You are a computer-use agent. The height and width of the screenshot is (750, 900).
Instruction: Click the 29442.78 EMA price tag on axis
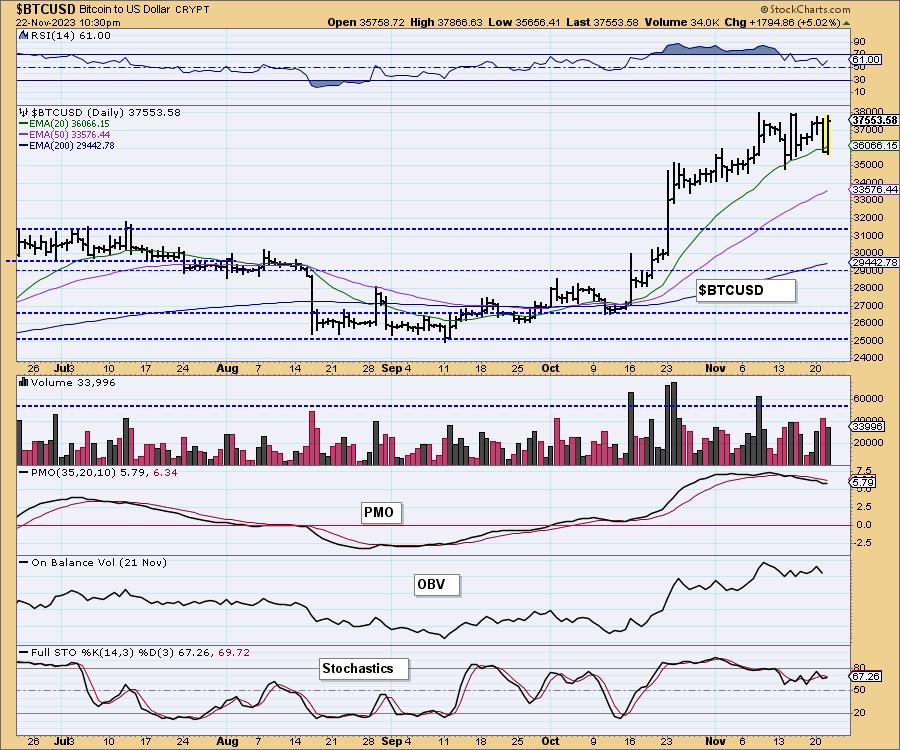tap(875, 262)
